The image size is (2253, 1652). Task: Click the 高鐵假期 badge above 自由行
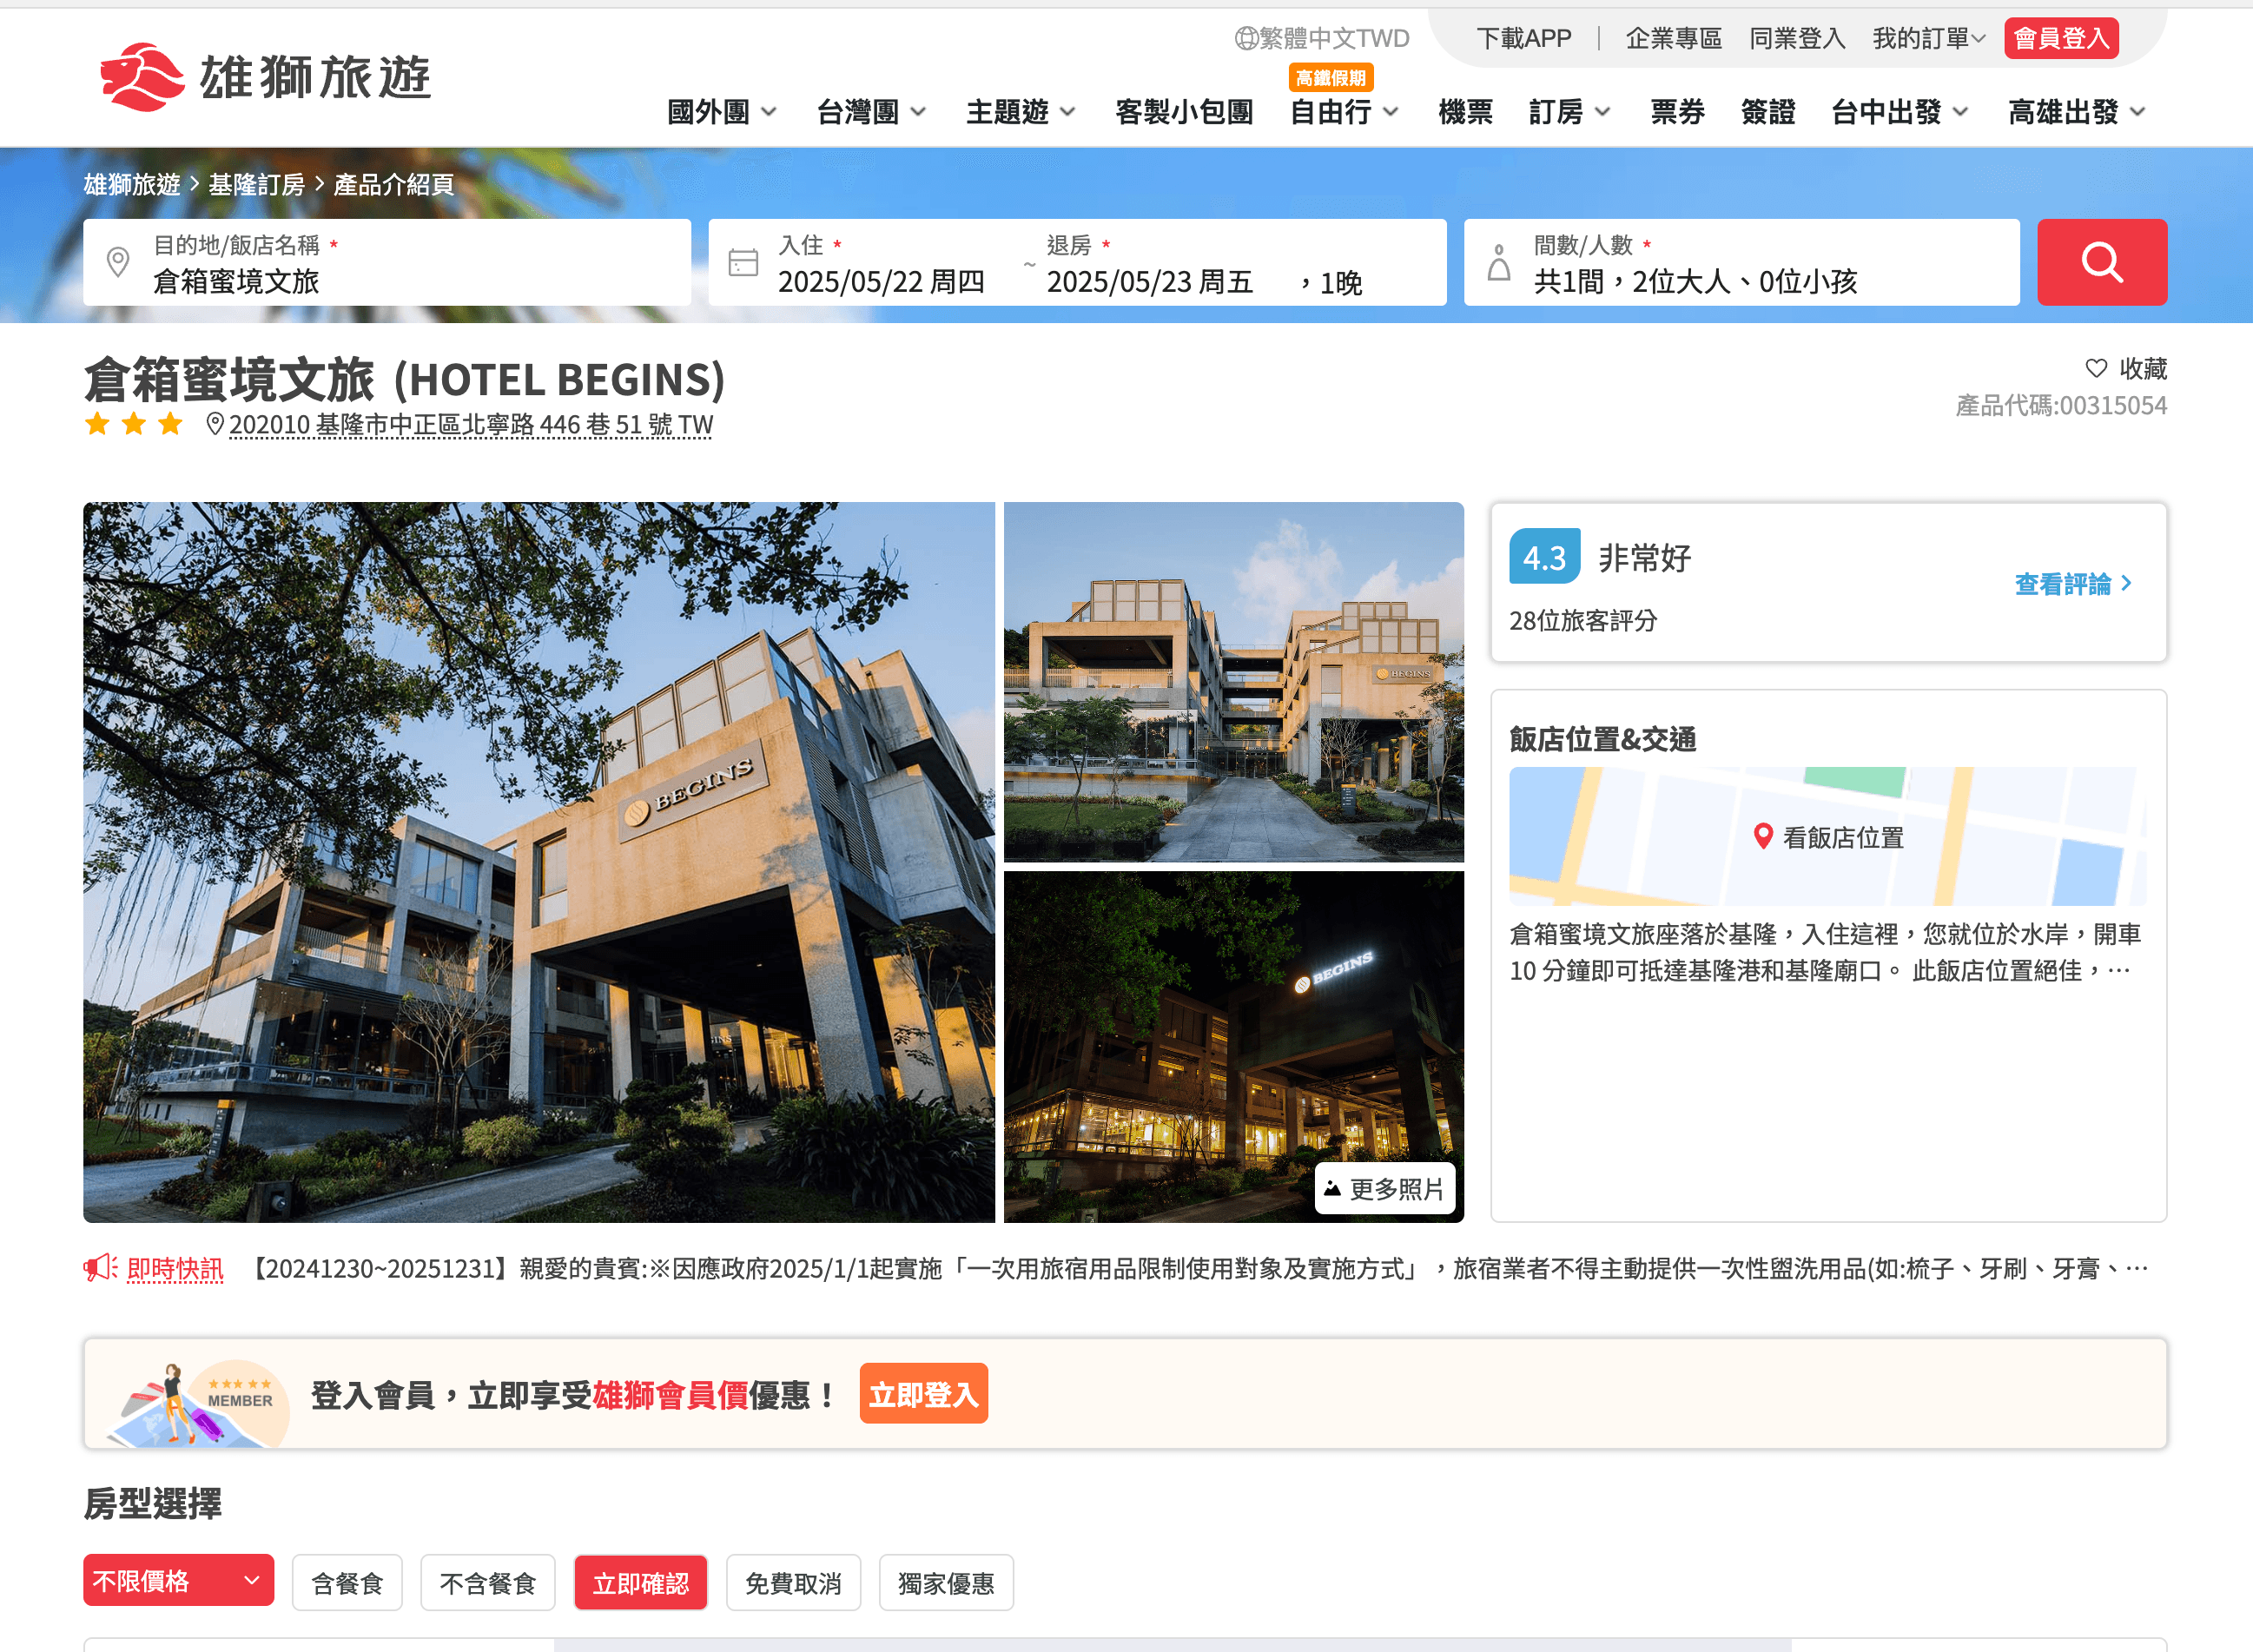pos(1331,77)
